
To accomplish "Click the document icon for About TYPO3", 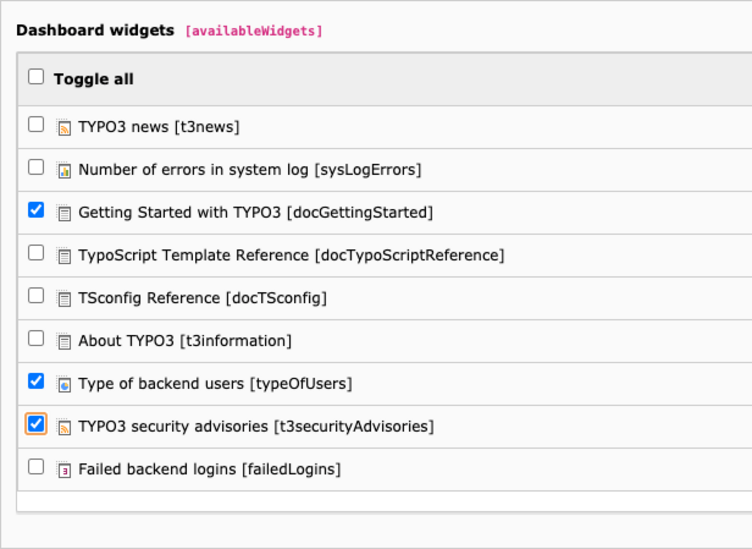I will click(x=64, y=341).
